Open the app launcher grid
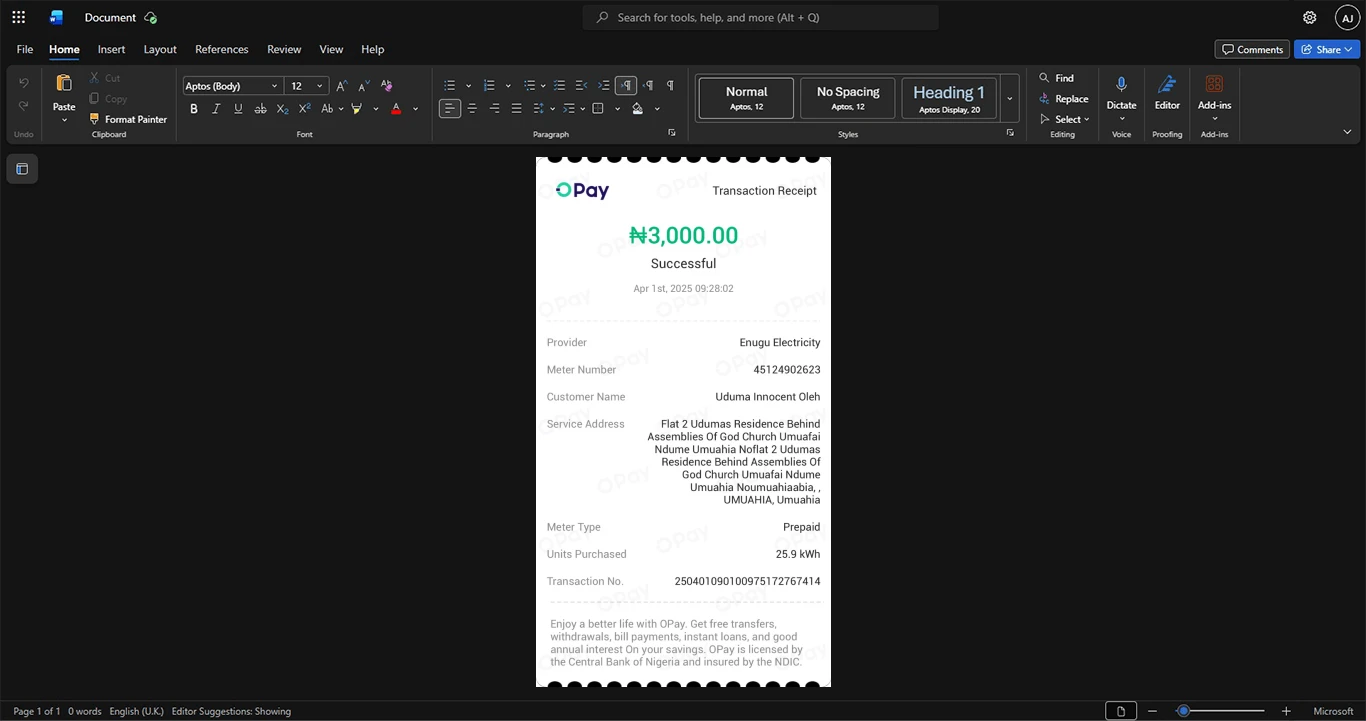1366x721 pixels. coord(18,17)
